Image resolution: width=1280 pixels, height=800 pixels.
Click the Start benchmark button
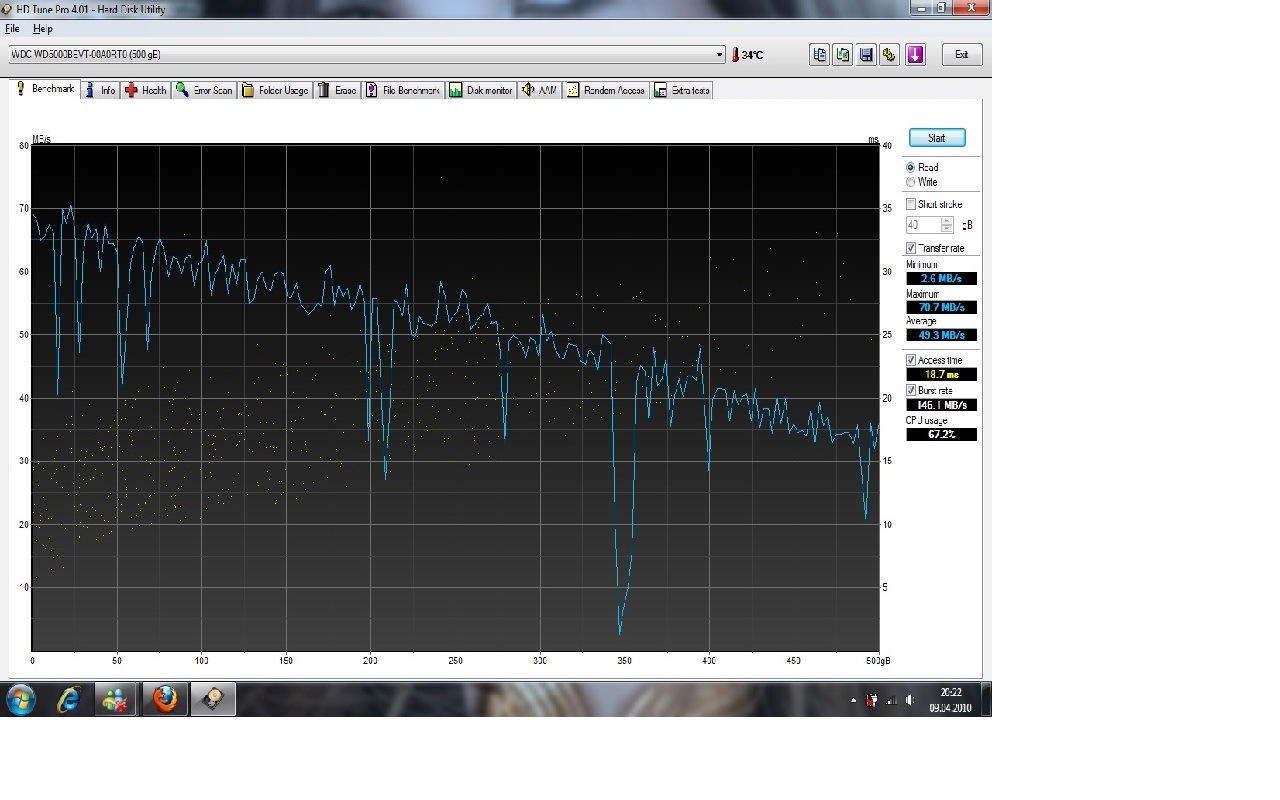(x=937, y=138)
